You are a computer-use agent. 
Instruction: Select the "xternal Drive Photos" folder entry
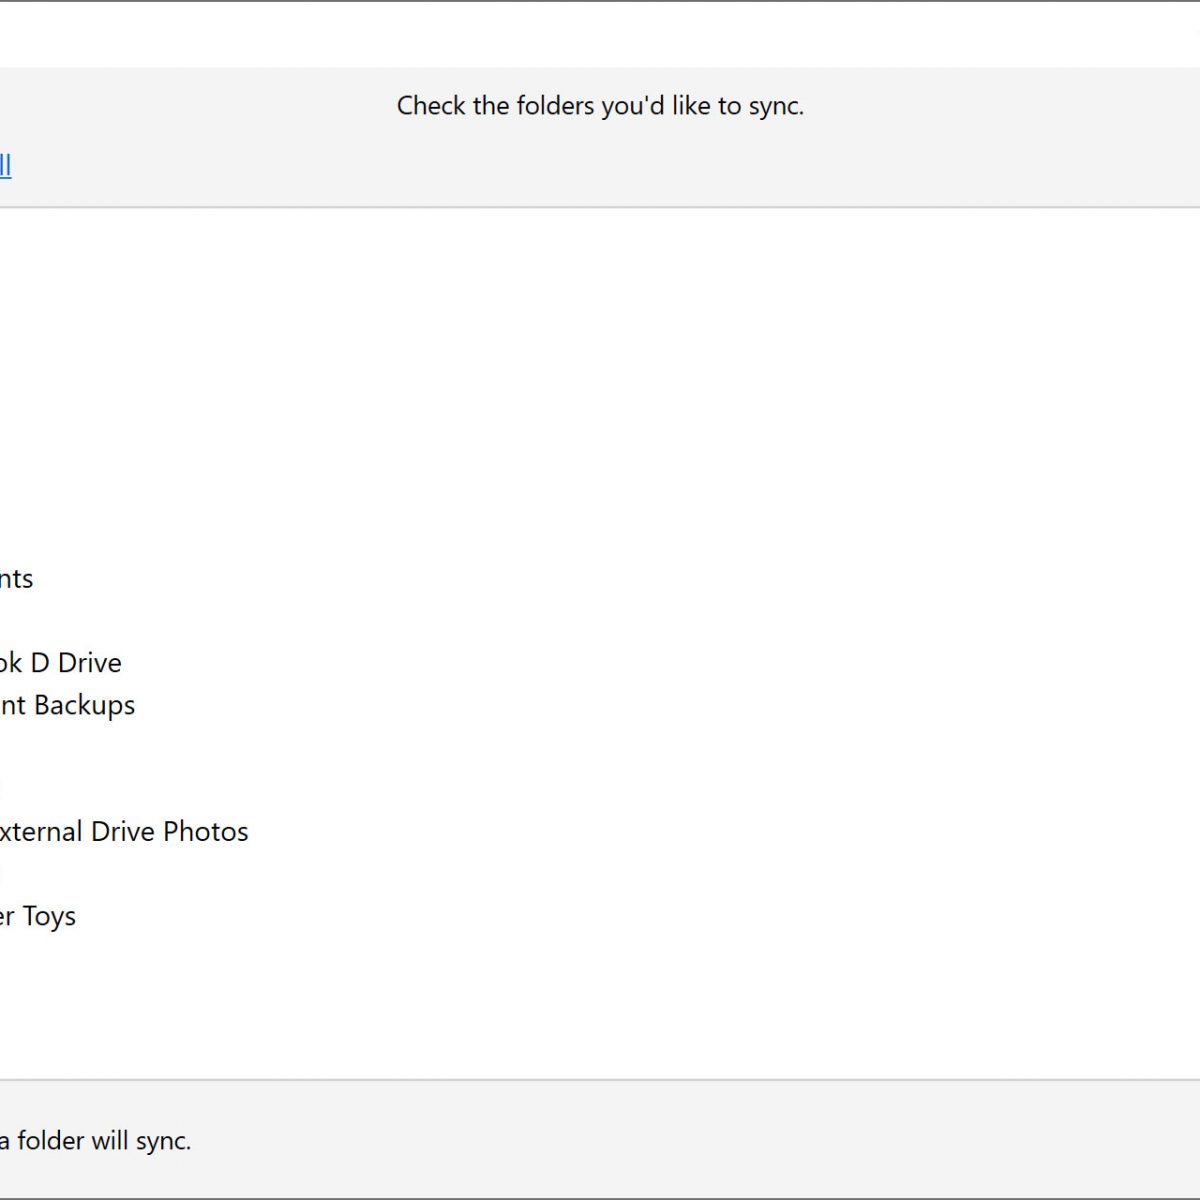point(123,832)
